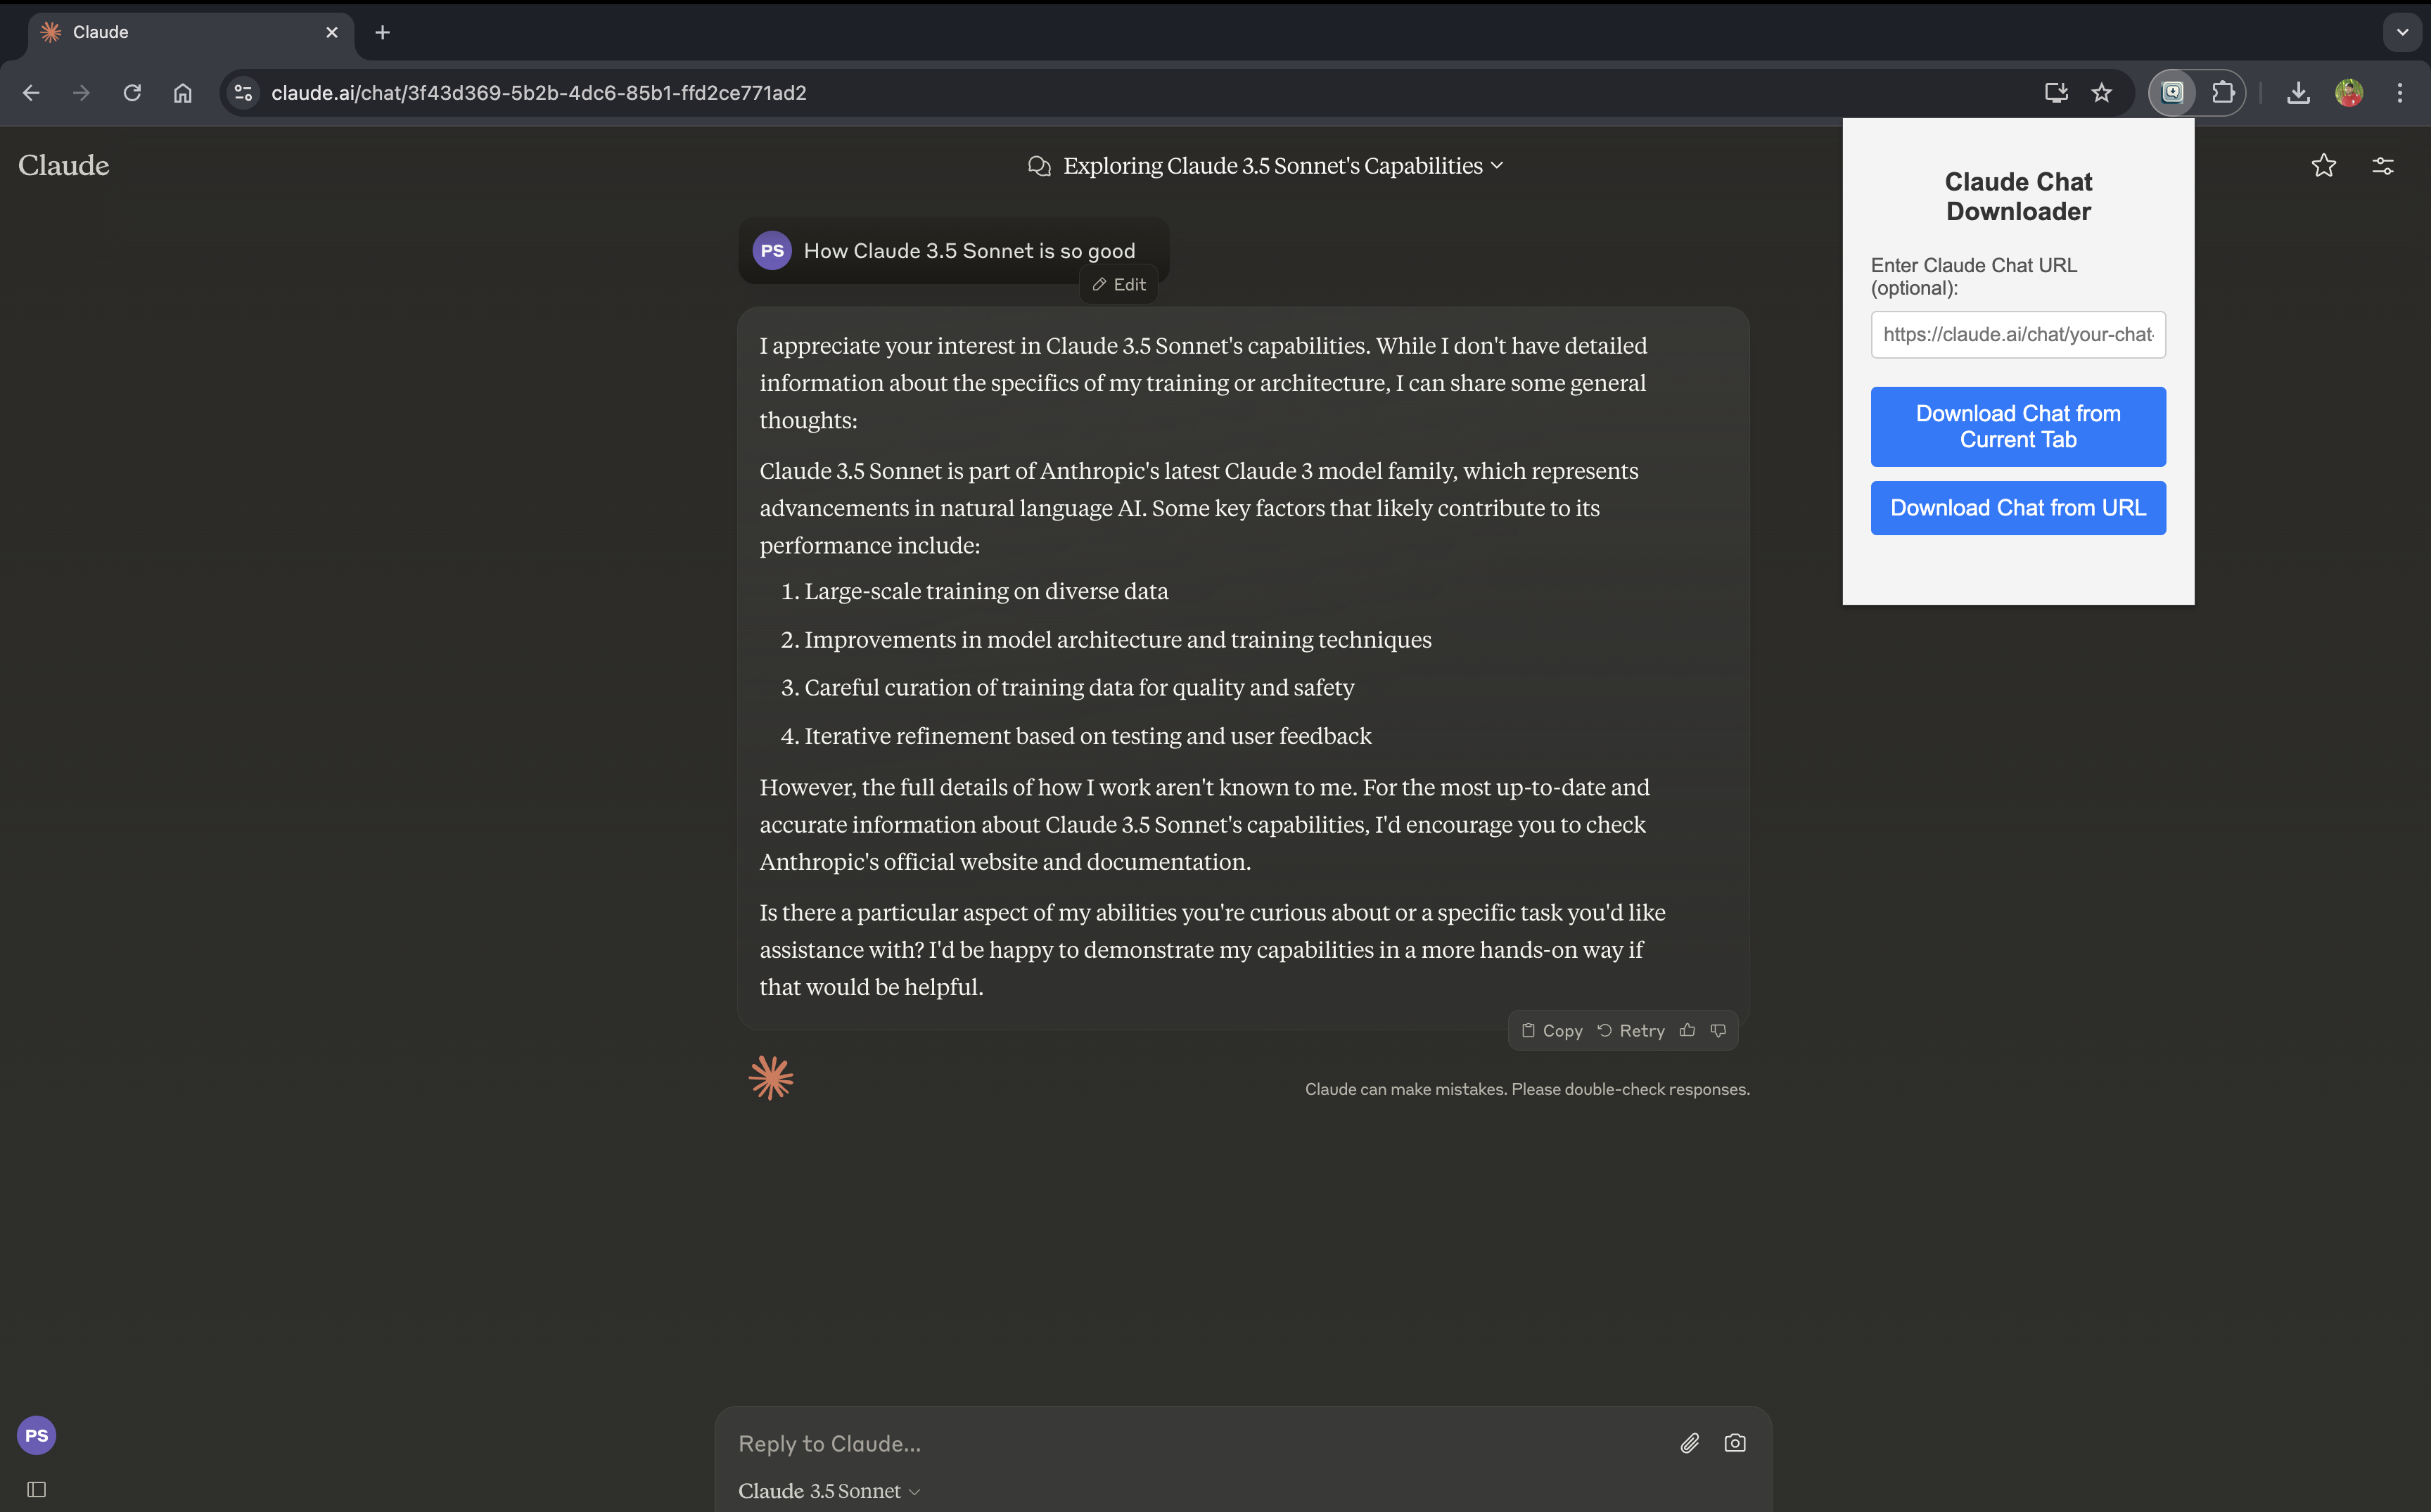Open the browser downloads icon
The image size is (2431, 1512).
(x=2298, y=93)
